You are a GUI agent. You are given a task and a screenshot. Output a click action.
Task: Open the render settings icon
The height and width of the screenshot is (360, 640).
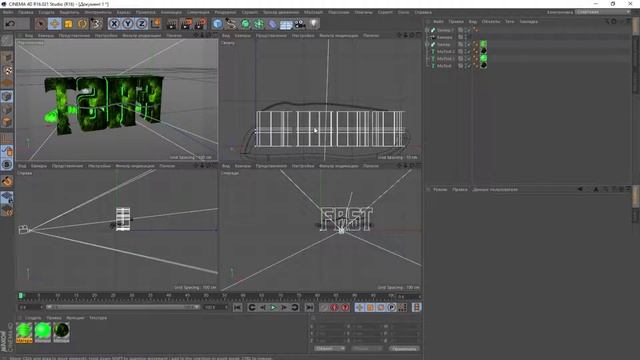pyautogui.click(x=200, y=24)
